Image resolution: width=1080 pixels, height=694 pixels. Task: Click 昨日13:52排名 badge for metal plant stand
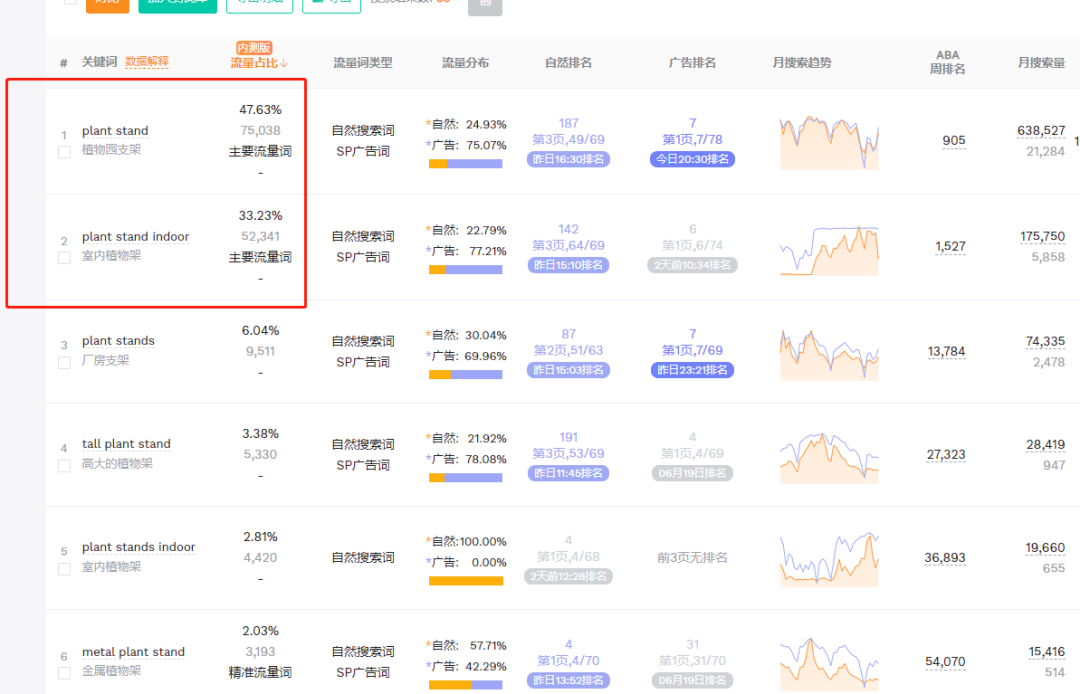point(568,680)
